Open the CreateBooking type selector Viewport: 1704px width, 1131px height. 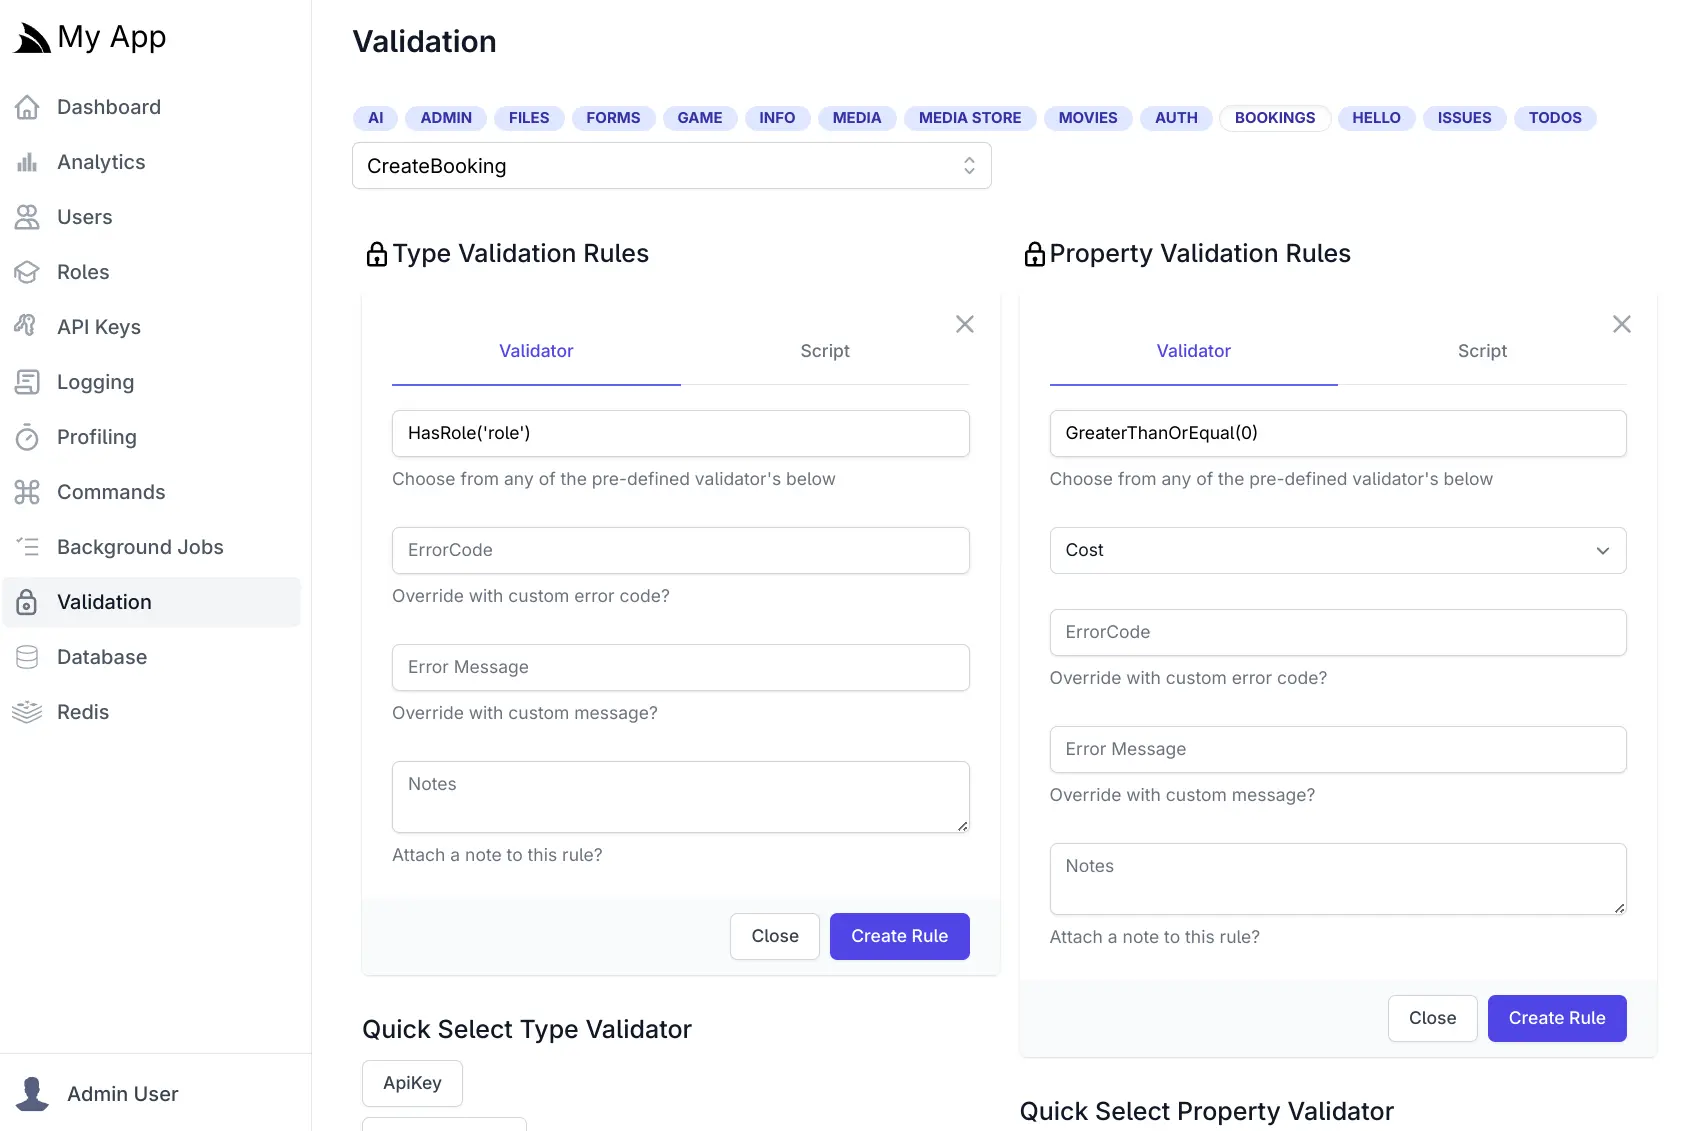pos(671,166)
